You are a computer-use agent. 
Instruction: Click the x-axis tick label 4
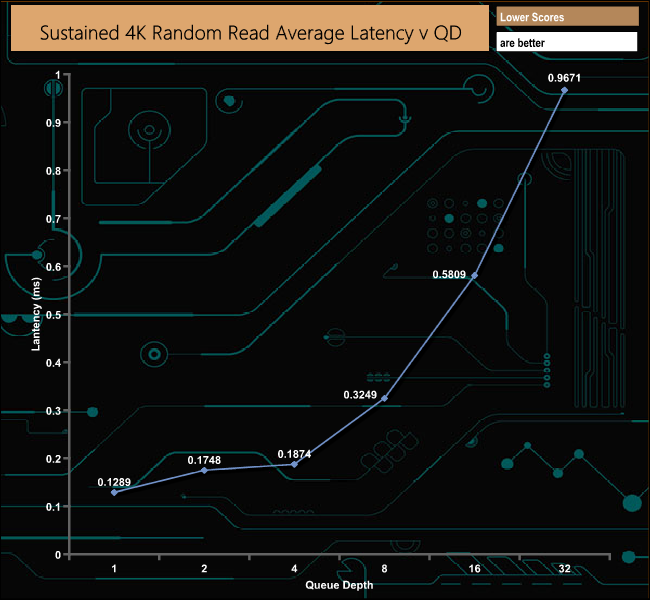click(294, 568)
